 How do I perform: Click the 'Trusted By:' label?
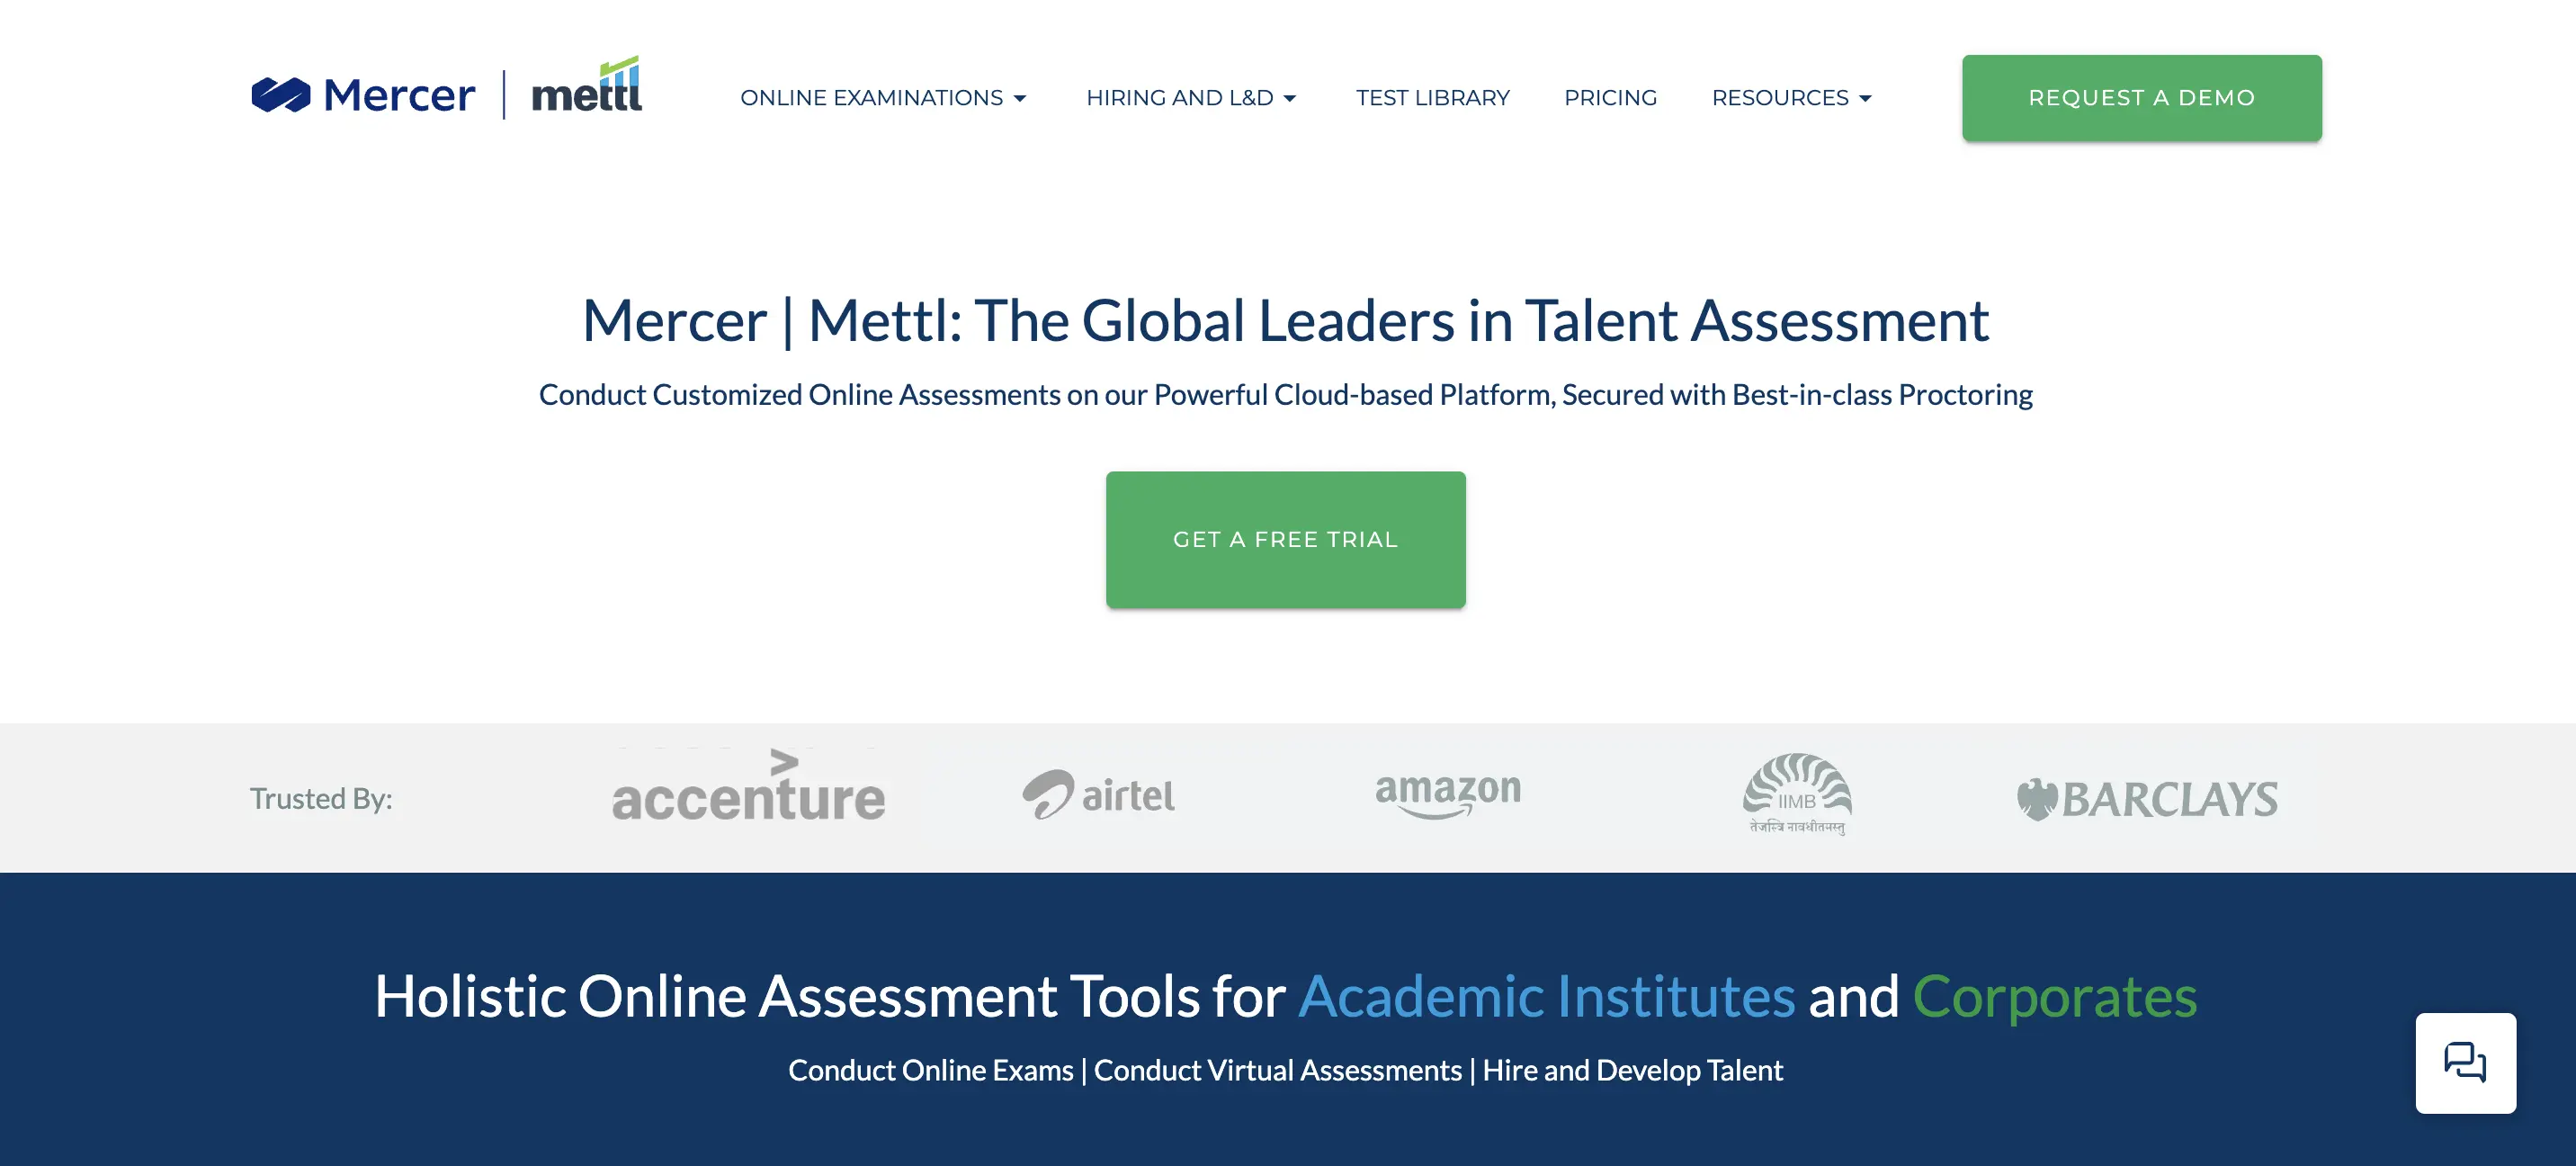click(321, 799)
